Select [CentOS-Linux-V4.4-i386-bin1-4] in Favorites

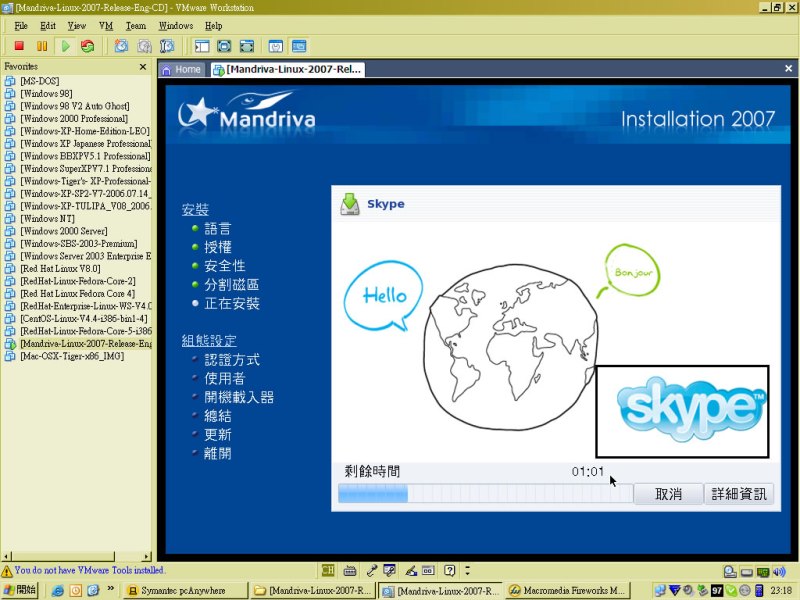[84, 319]
